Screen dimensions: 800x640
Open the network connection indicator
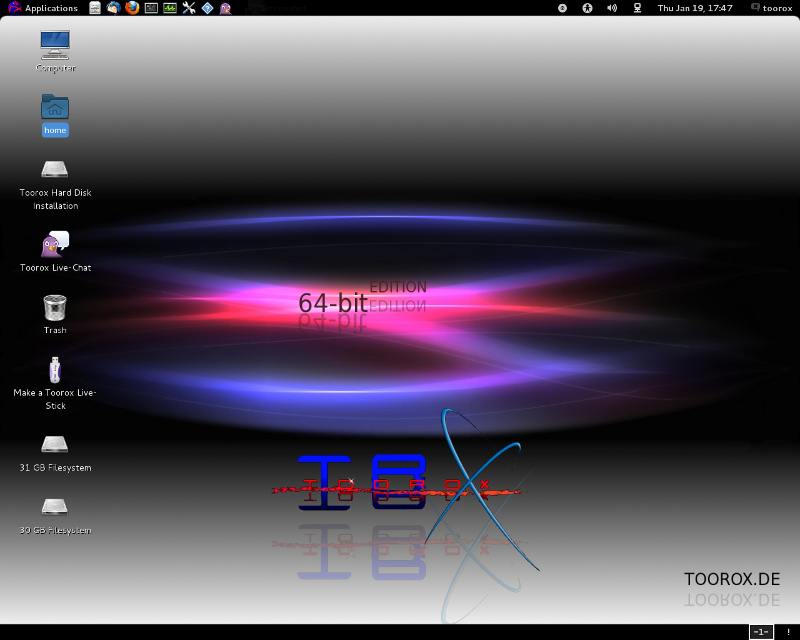[x=637, y=8]
